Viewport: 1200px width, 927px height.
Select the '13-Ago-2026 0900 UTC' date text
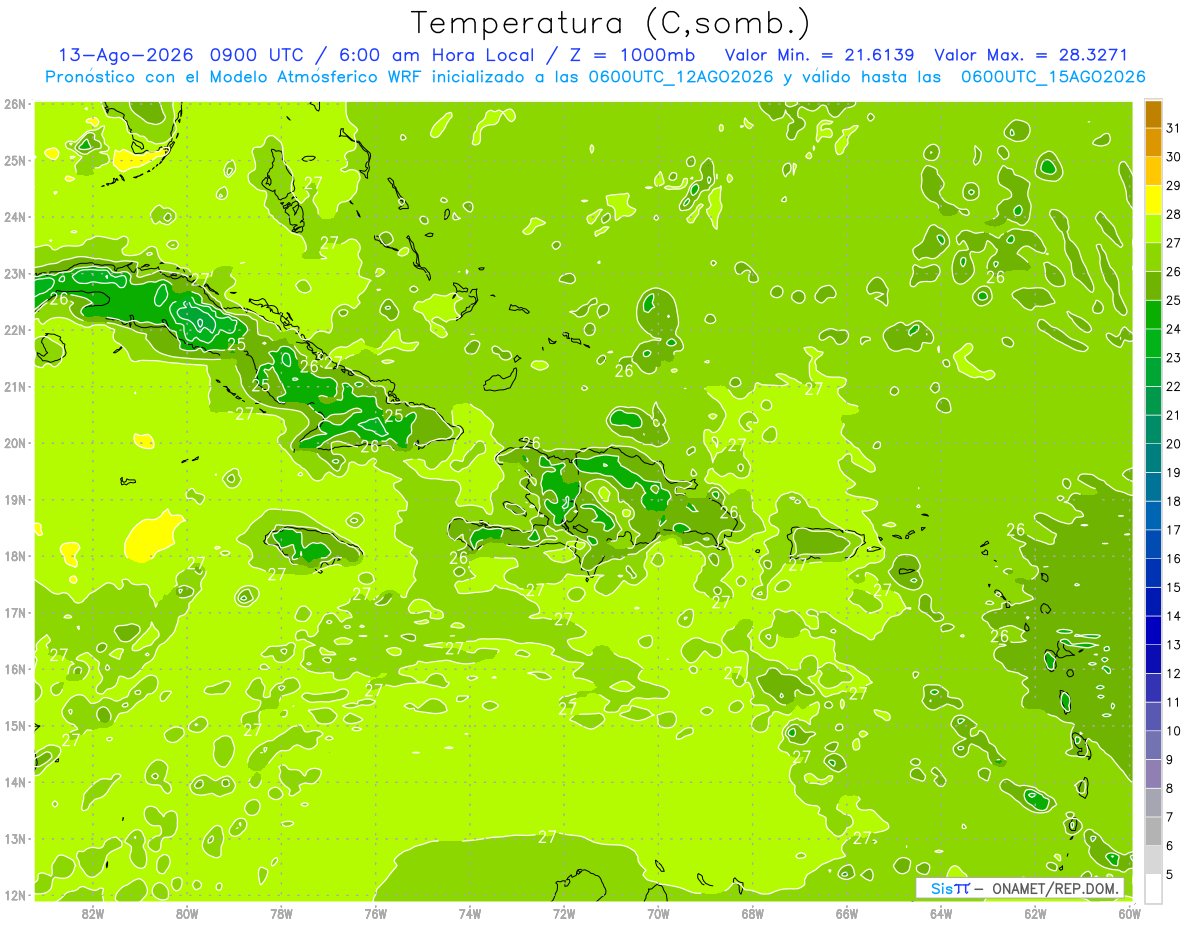click(184, 55)
